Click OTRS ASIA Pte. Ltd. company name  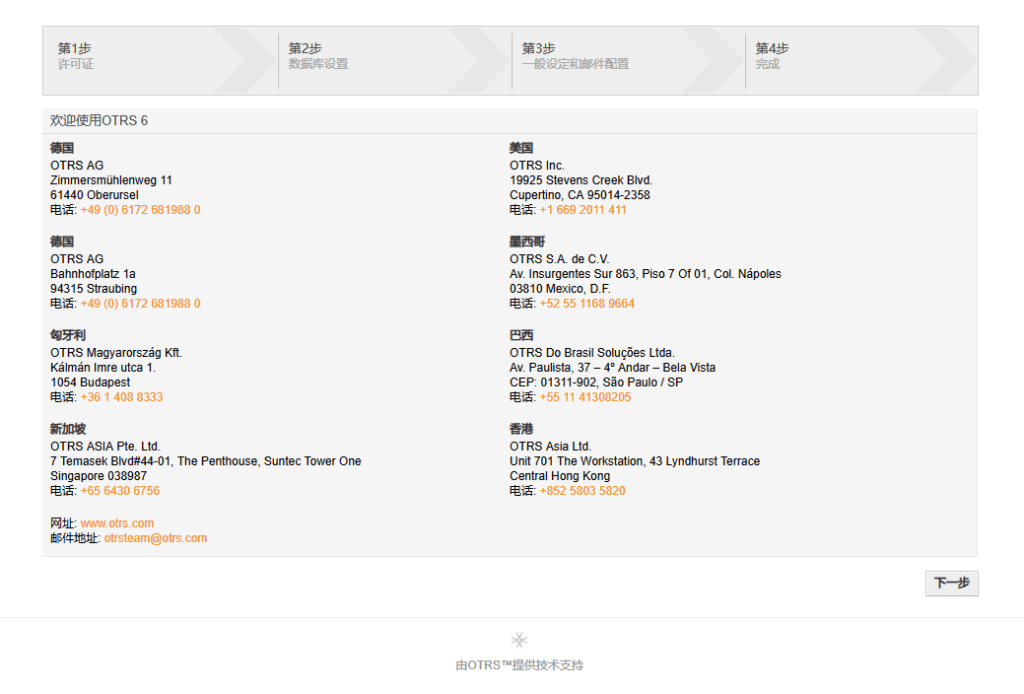(105, 447)
